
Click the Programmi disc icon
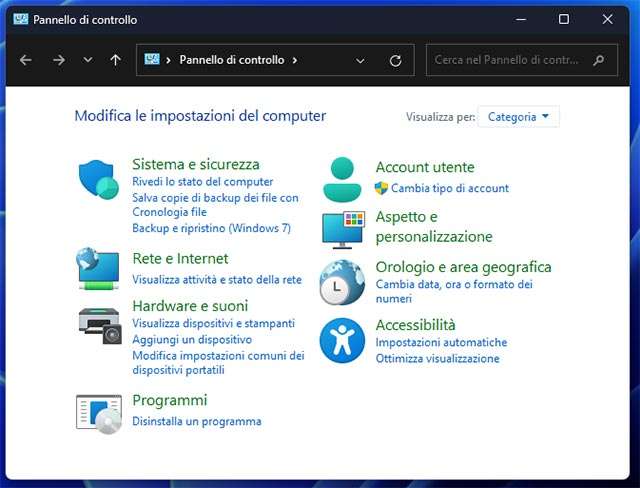coord(99,412)
